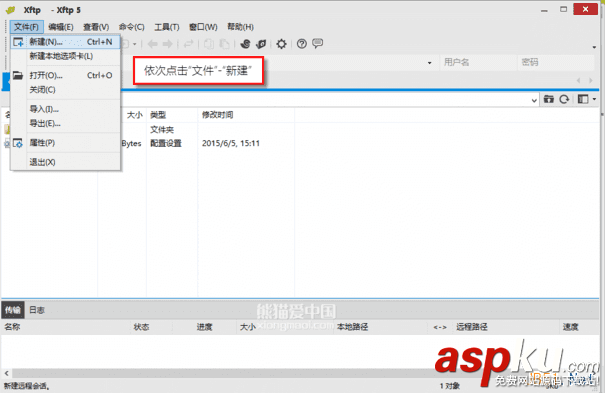Click the back arrow toolbar icon
605x393 pixels.
coord(153,44)
